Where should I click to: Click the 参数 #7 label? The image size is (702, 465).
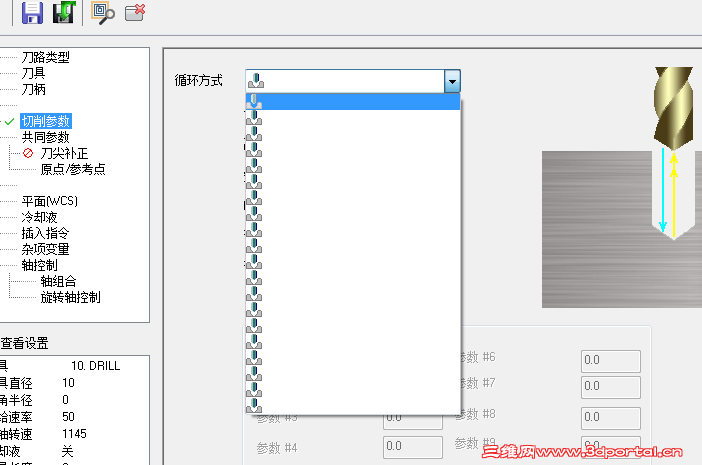click(x=477, y=383)
